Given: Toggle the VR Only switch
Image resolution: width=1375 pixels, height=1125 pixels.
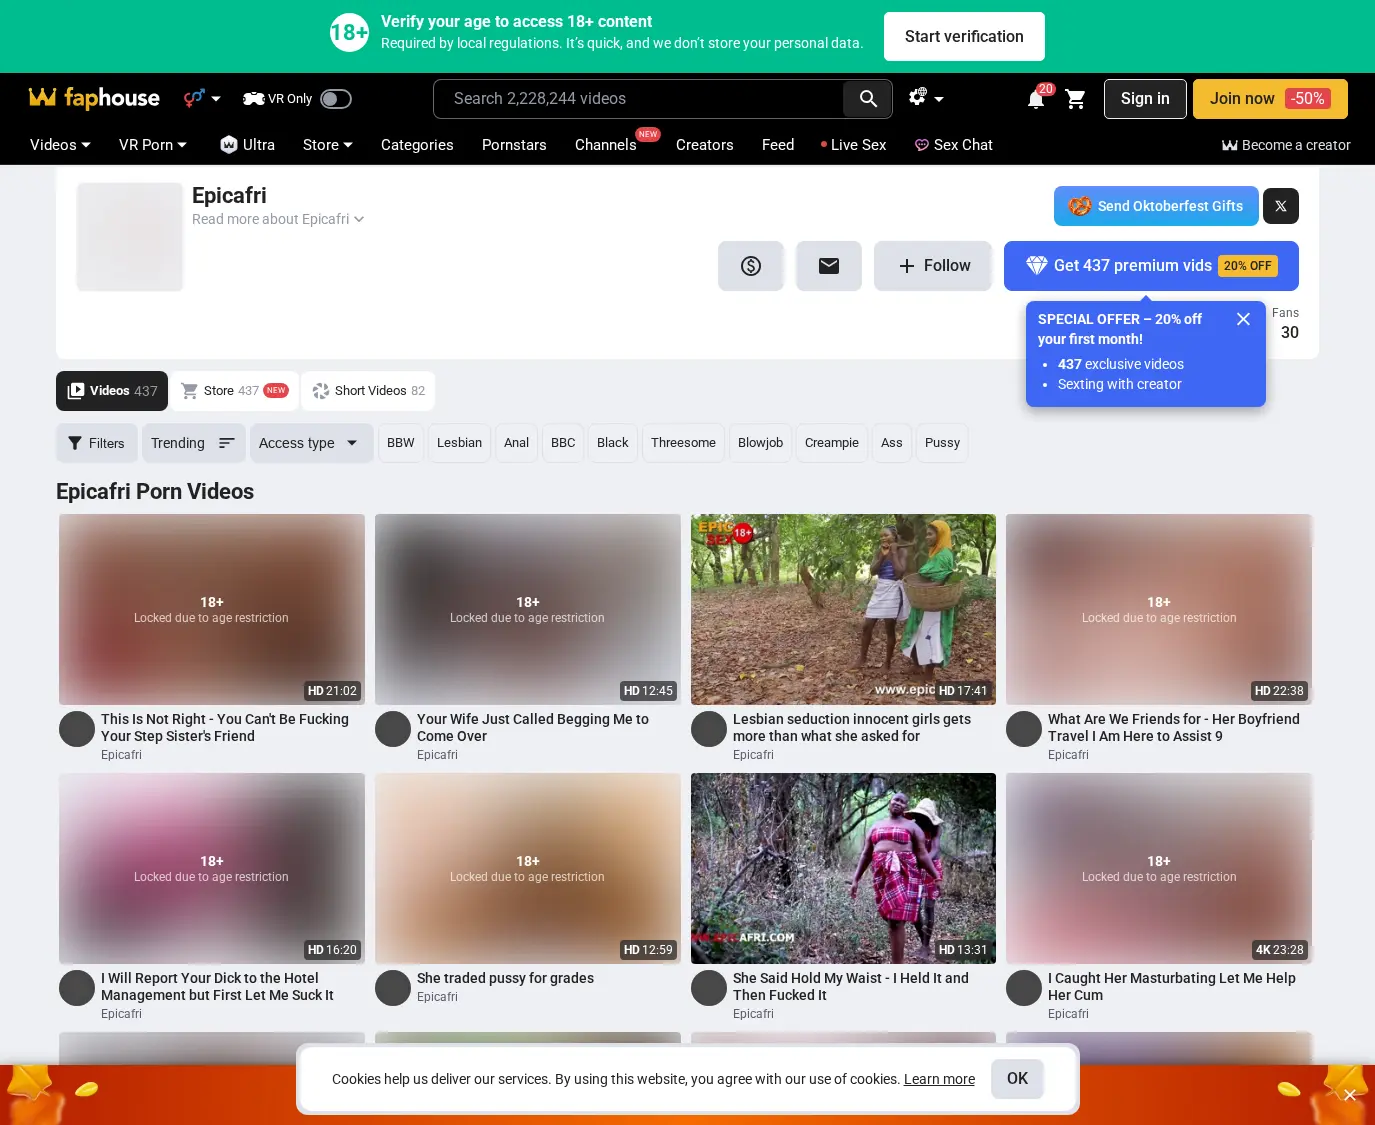Looking at the screenshot, I should (x=336, y=99).
